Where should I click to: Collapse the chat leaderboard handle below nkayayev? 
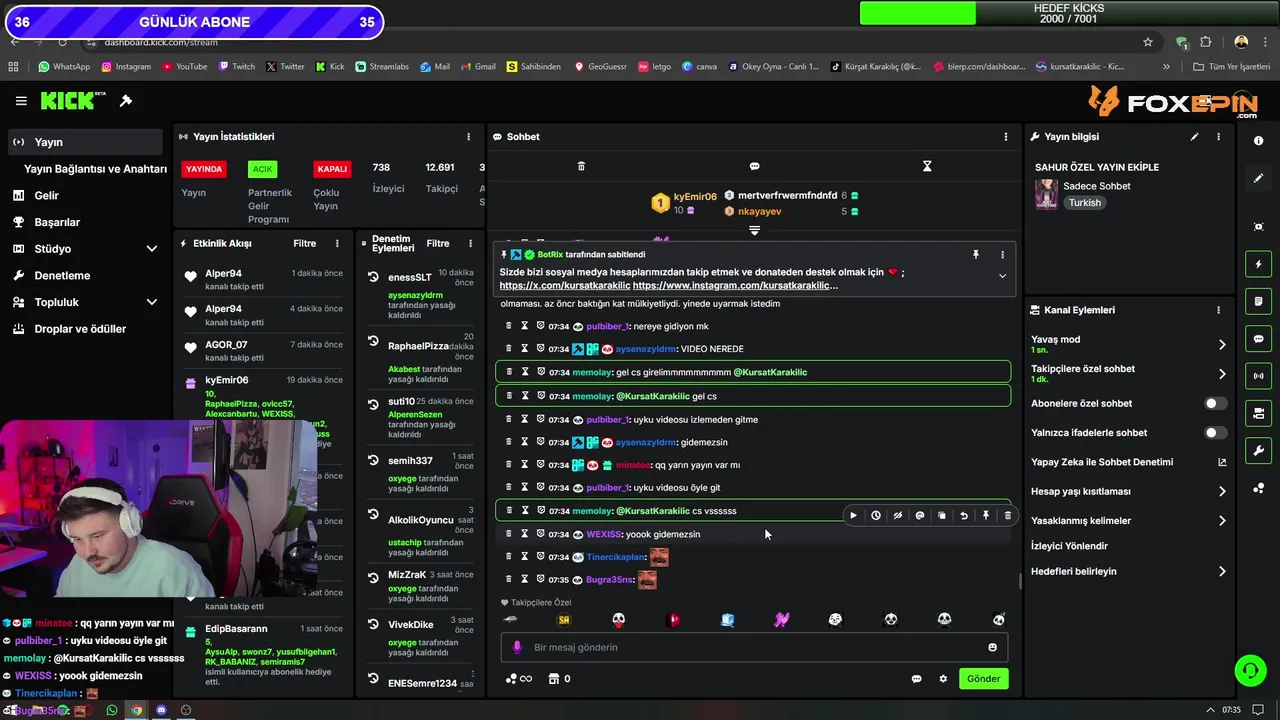[754, 231]
